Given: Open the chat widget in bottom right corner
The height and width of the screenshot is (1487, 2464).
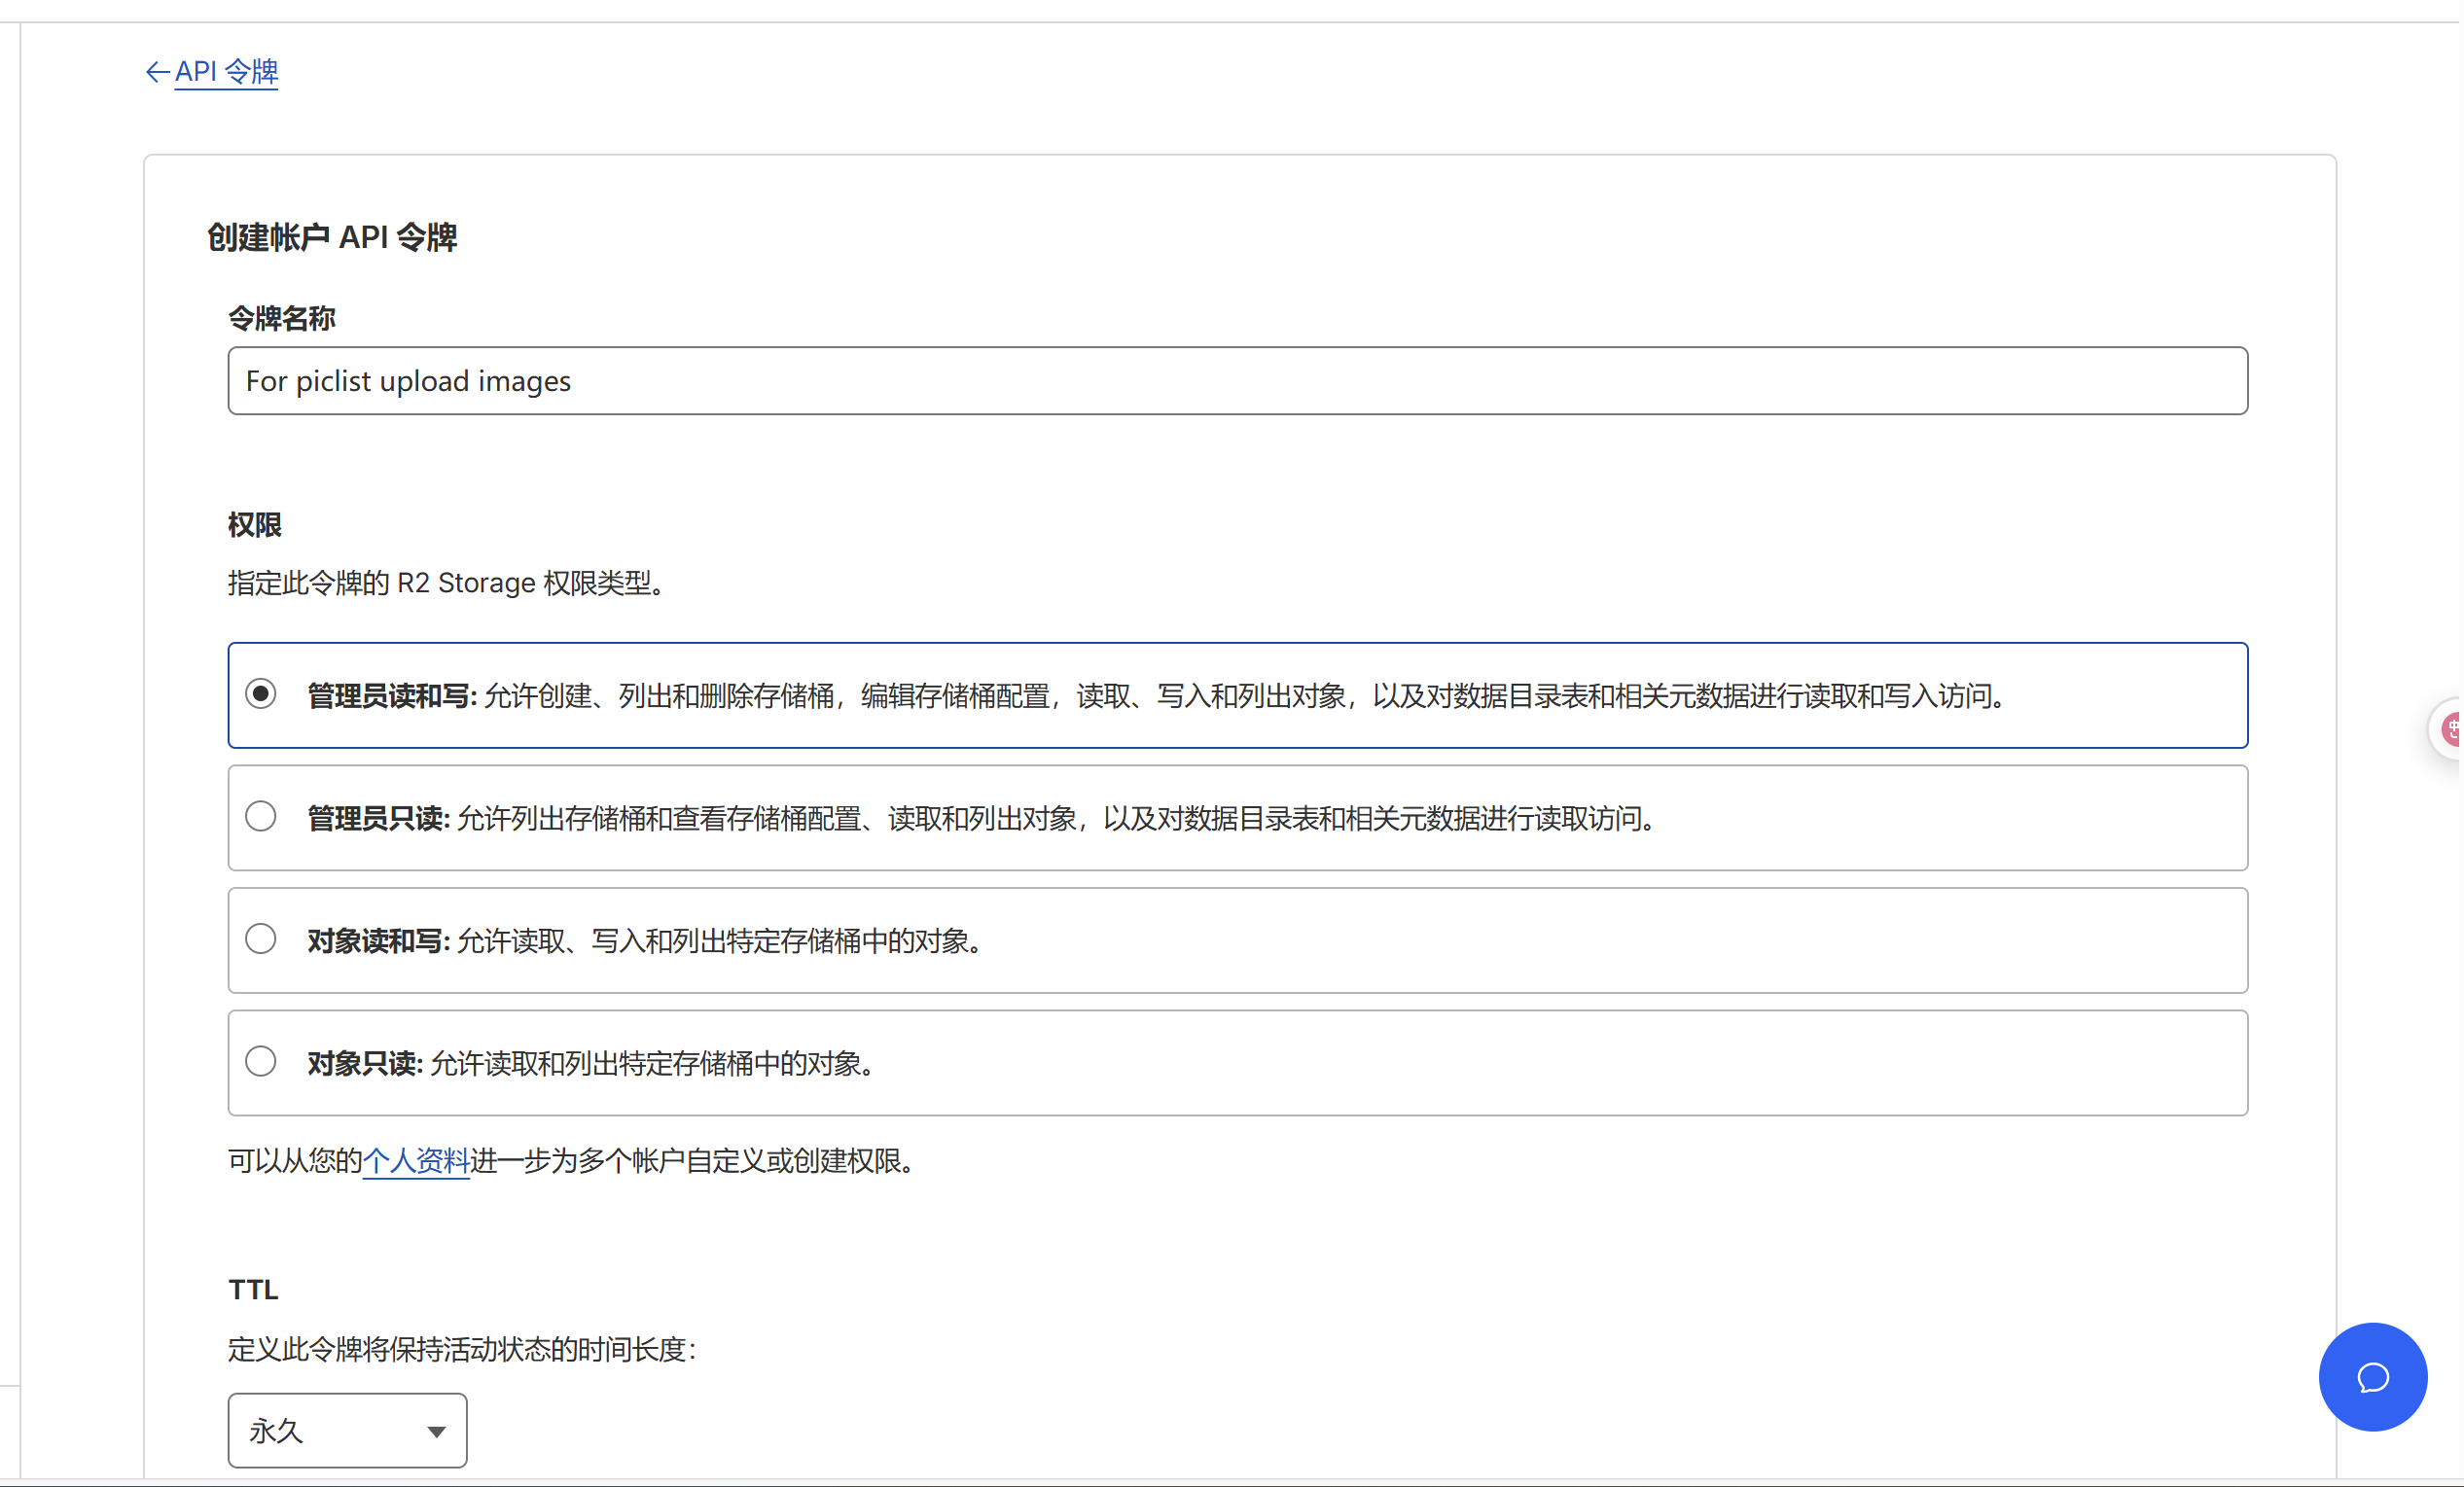Looking at the screenshot, I should (x=2372, y=1376).
